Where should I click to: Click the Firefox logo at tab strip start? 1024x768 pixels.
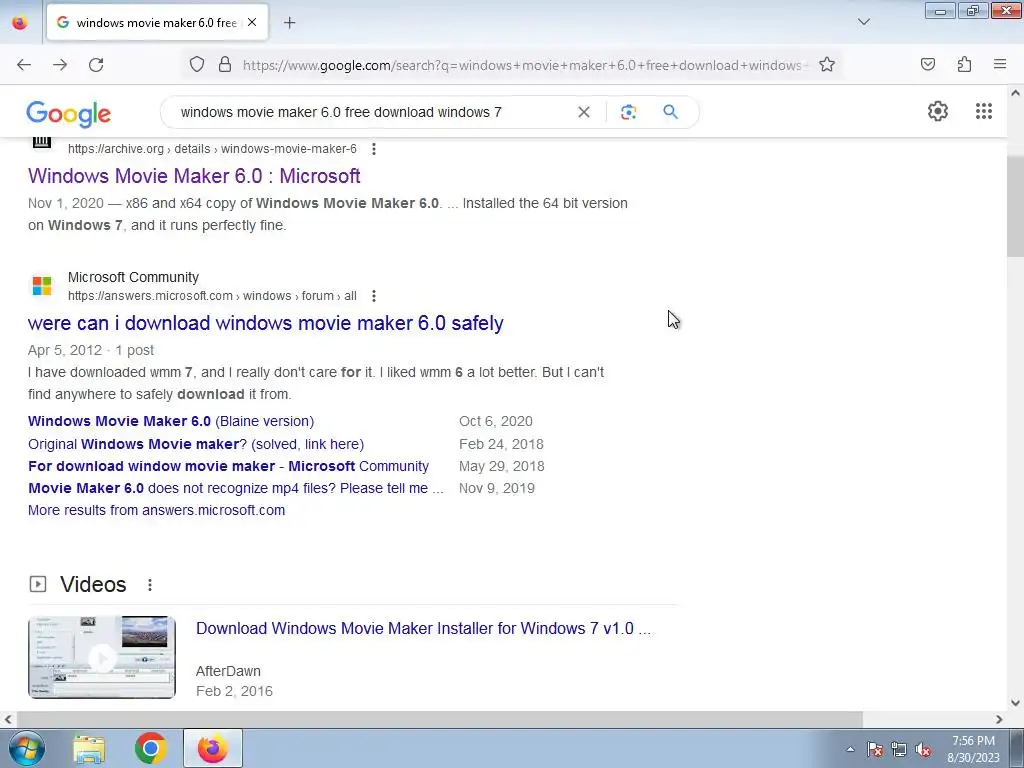click(x=20, y=22)
